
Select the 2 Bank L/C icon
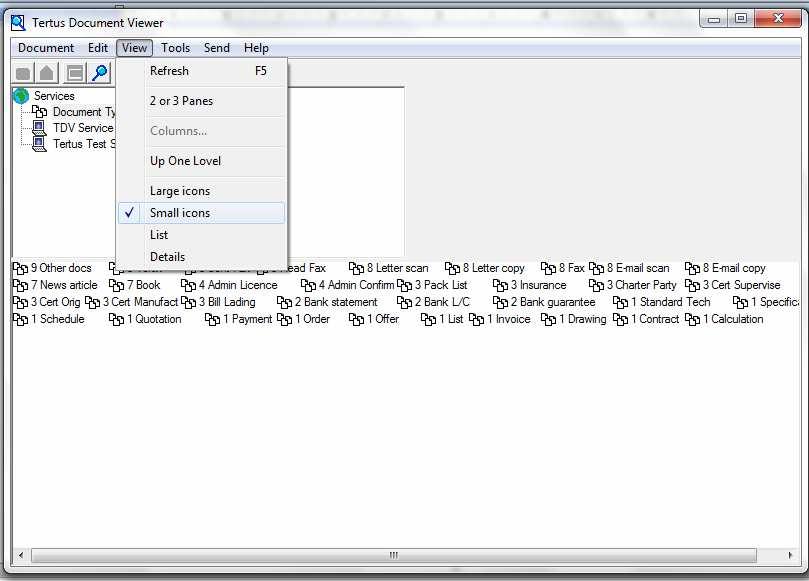(404, 302)
